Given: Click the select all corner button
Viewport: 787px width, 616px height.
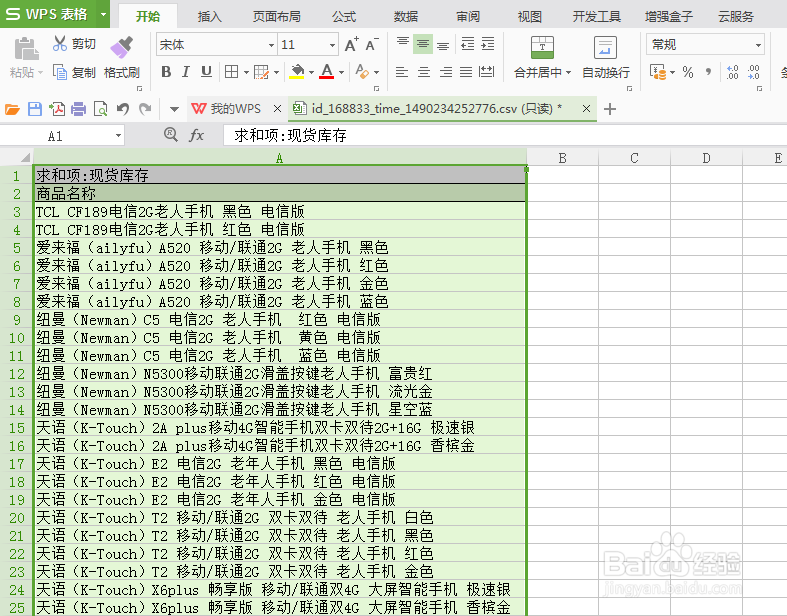Looking at the screenshot, I should point(17,158).
